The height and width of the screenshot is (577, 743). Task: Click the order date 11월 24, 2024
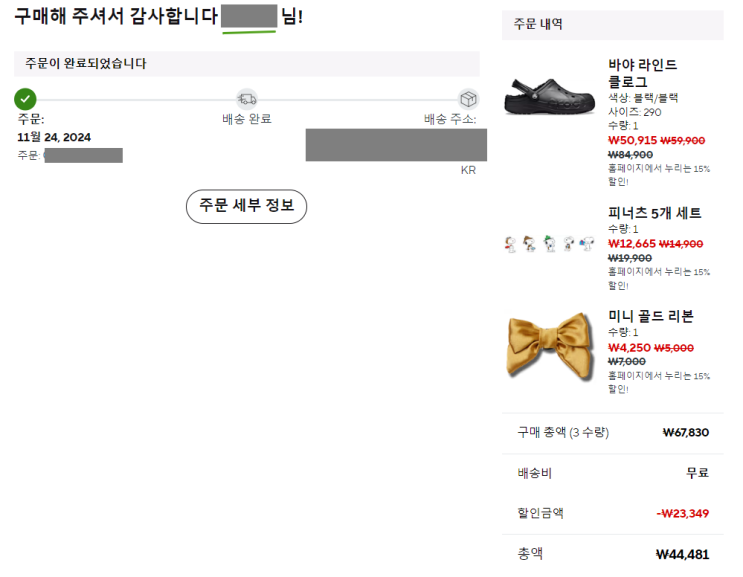pyautogui.click(x=54, y=137)
